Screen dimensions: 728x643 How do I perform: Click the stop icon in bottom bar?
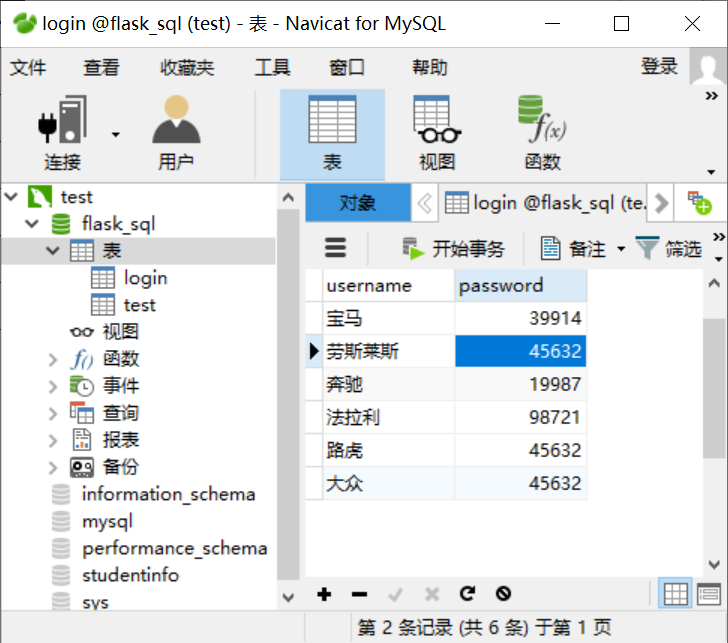[503, 594]
